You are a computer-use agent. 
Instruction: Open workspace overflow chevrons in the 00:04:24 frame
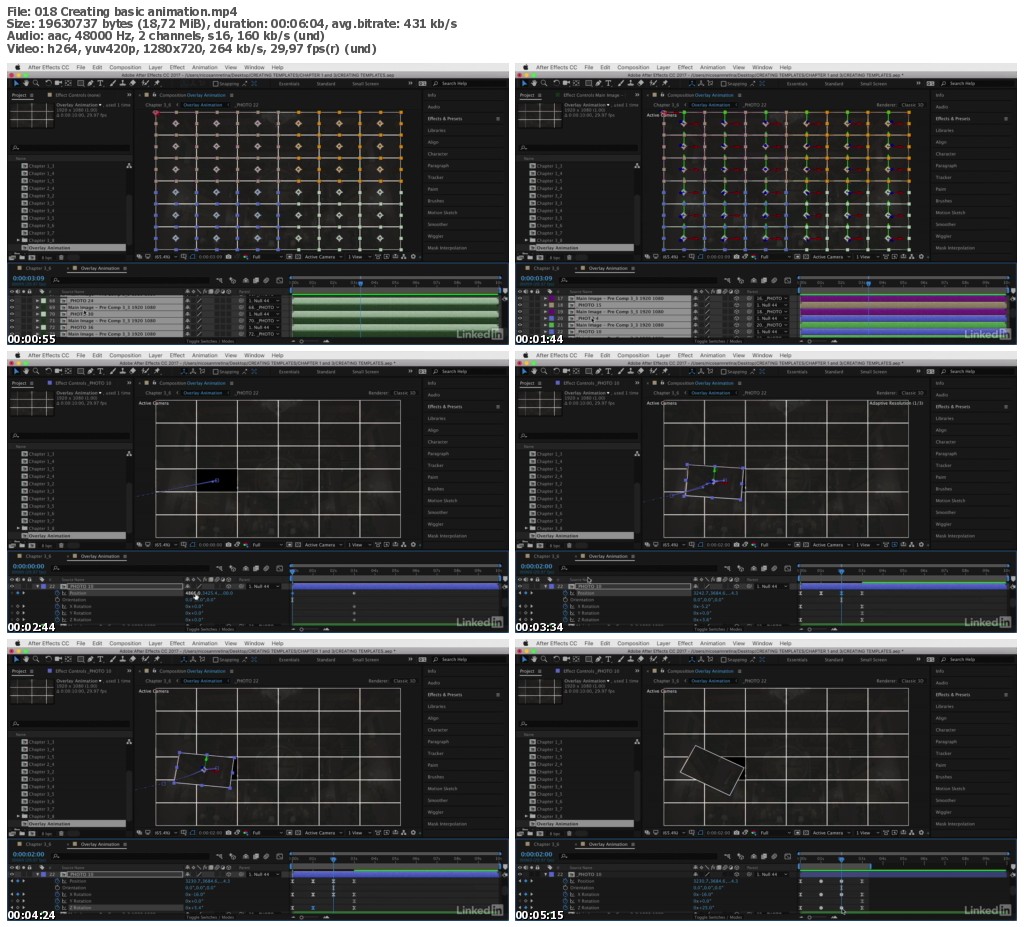coord(410,660)
